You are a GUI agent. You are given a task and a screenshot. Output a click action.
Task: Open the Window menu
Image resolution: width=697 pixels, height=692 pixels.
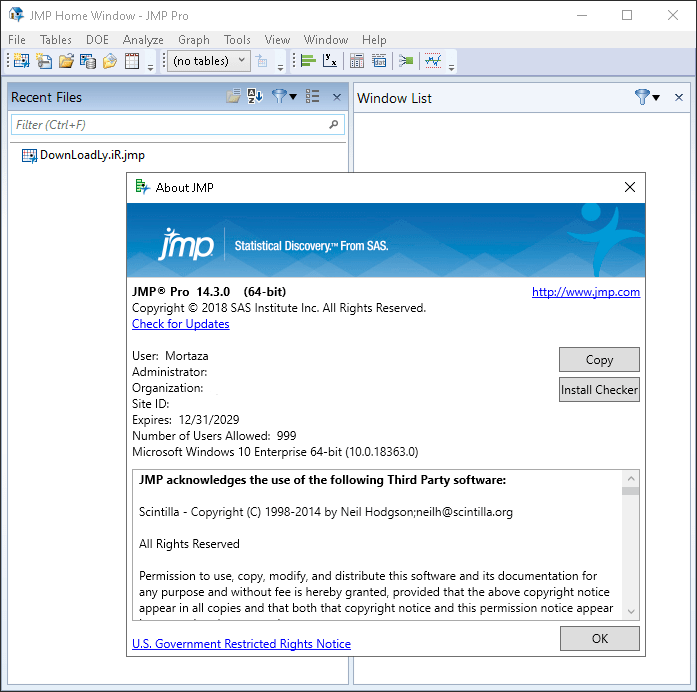(x=326, y=40)
